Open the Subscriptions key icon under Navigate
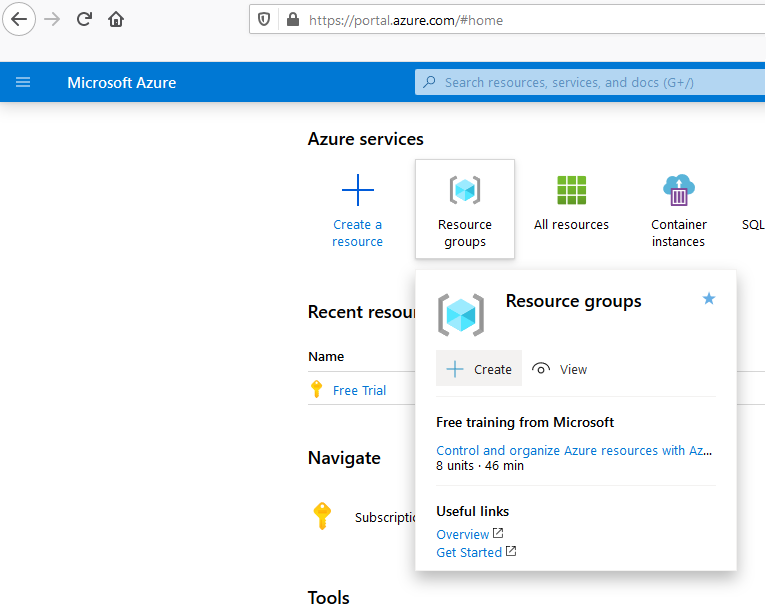The height and width of the screenshot is (613, 767). pyautogui.click(x=322, y=516)
